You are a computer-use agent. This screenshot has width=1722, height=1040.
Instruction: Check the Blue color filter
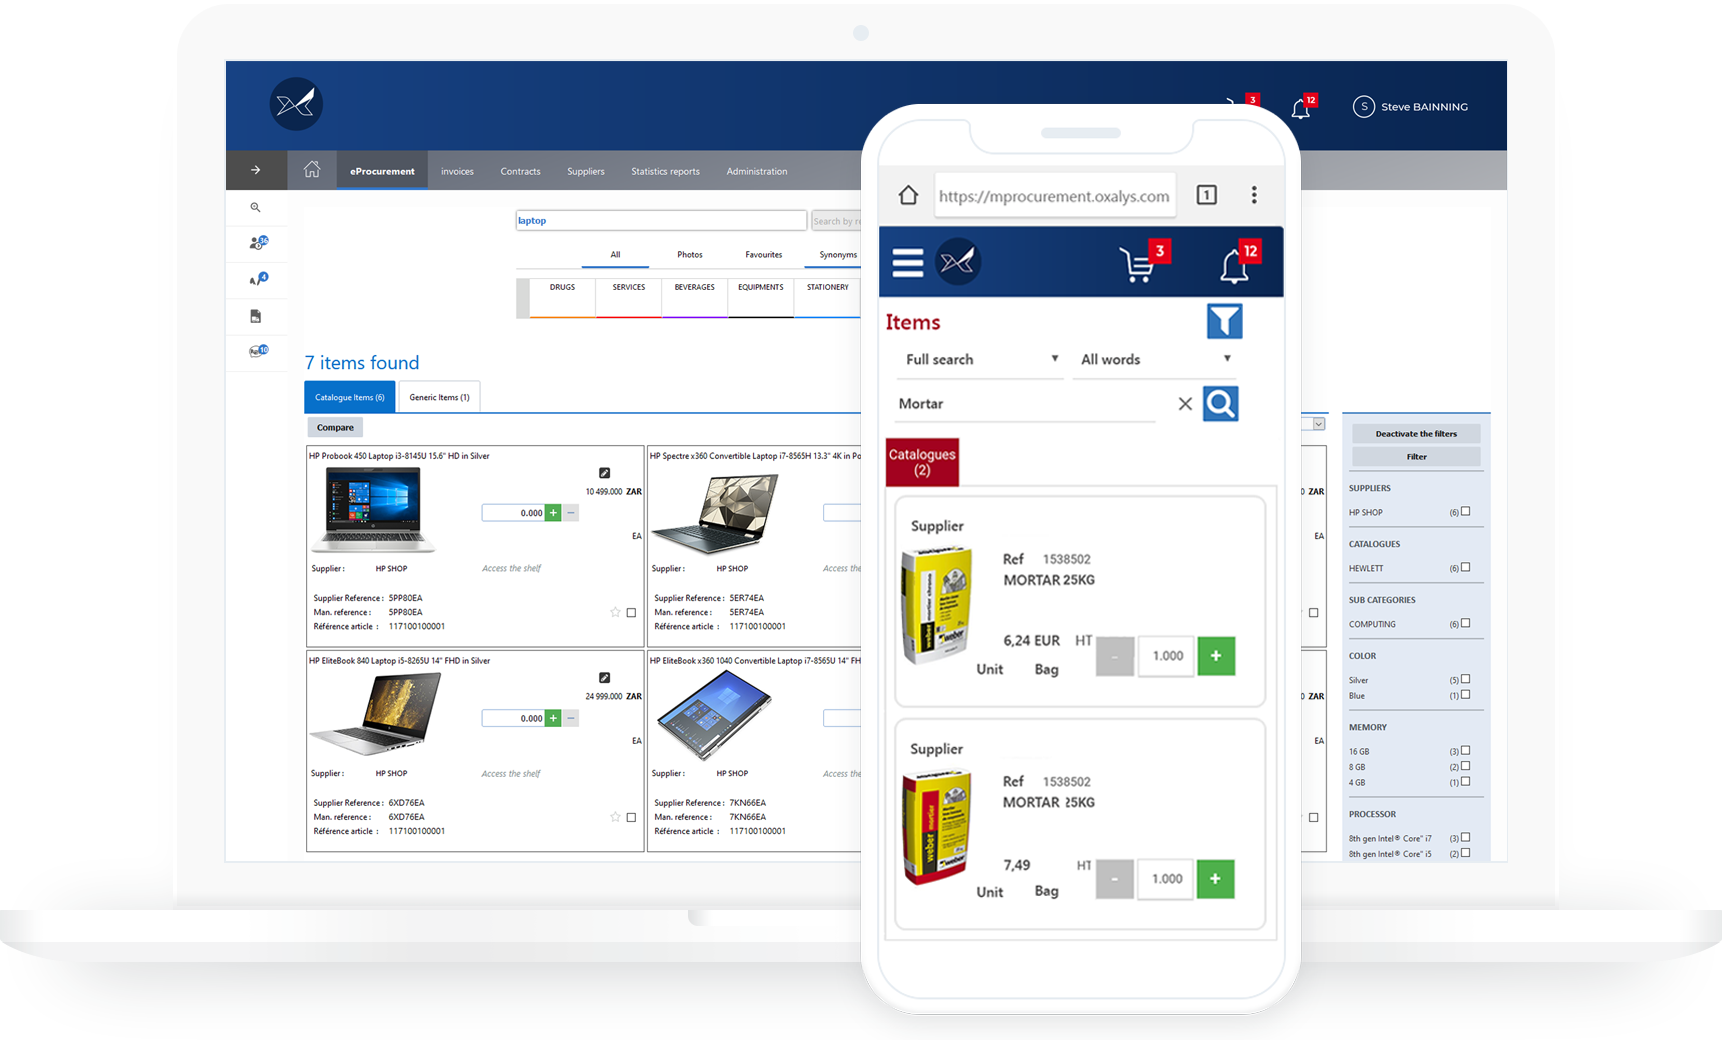(x=1466, y=695)
